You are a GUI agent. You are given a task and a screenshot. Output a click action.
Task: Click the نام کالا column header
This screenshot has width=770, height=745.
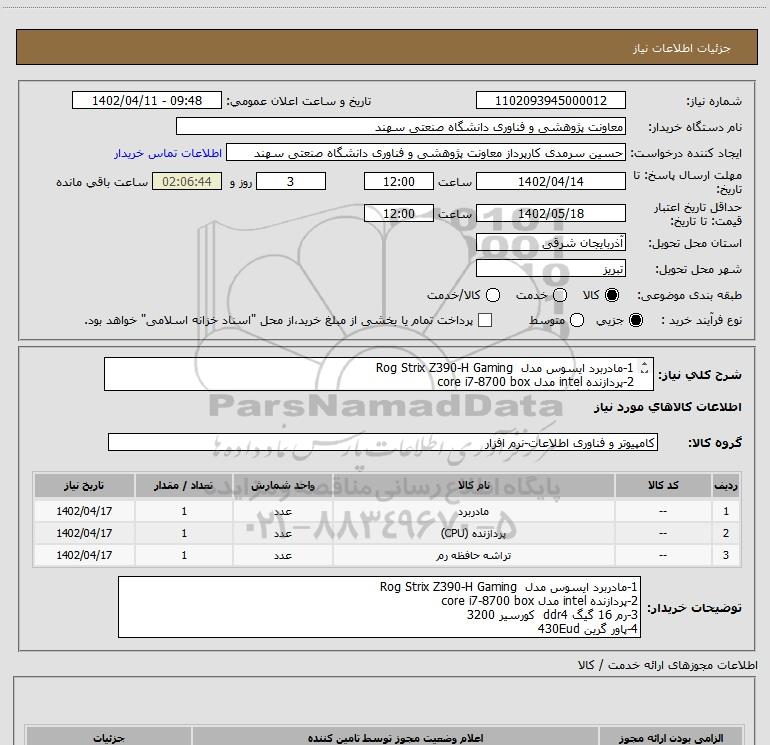pos(473,485)
